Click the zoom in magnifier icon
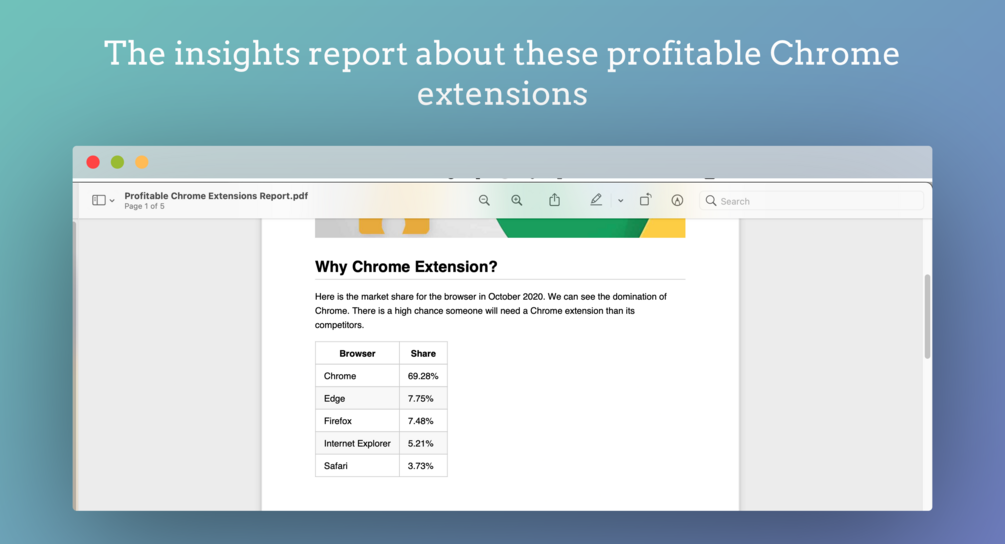1005x544 pixels. 517,201
